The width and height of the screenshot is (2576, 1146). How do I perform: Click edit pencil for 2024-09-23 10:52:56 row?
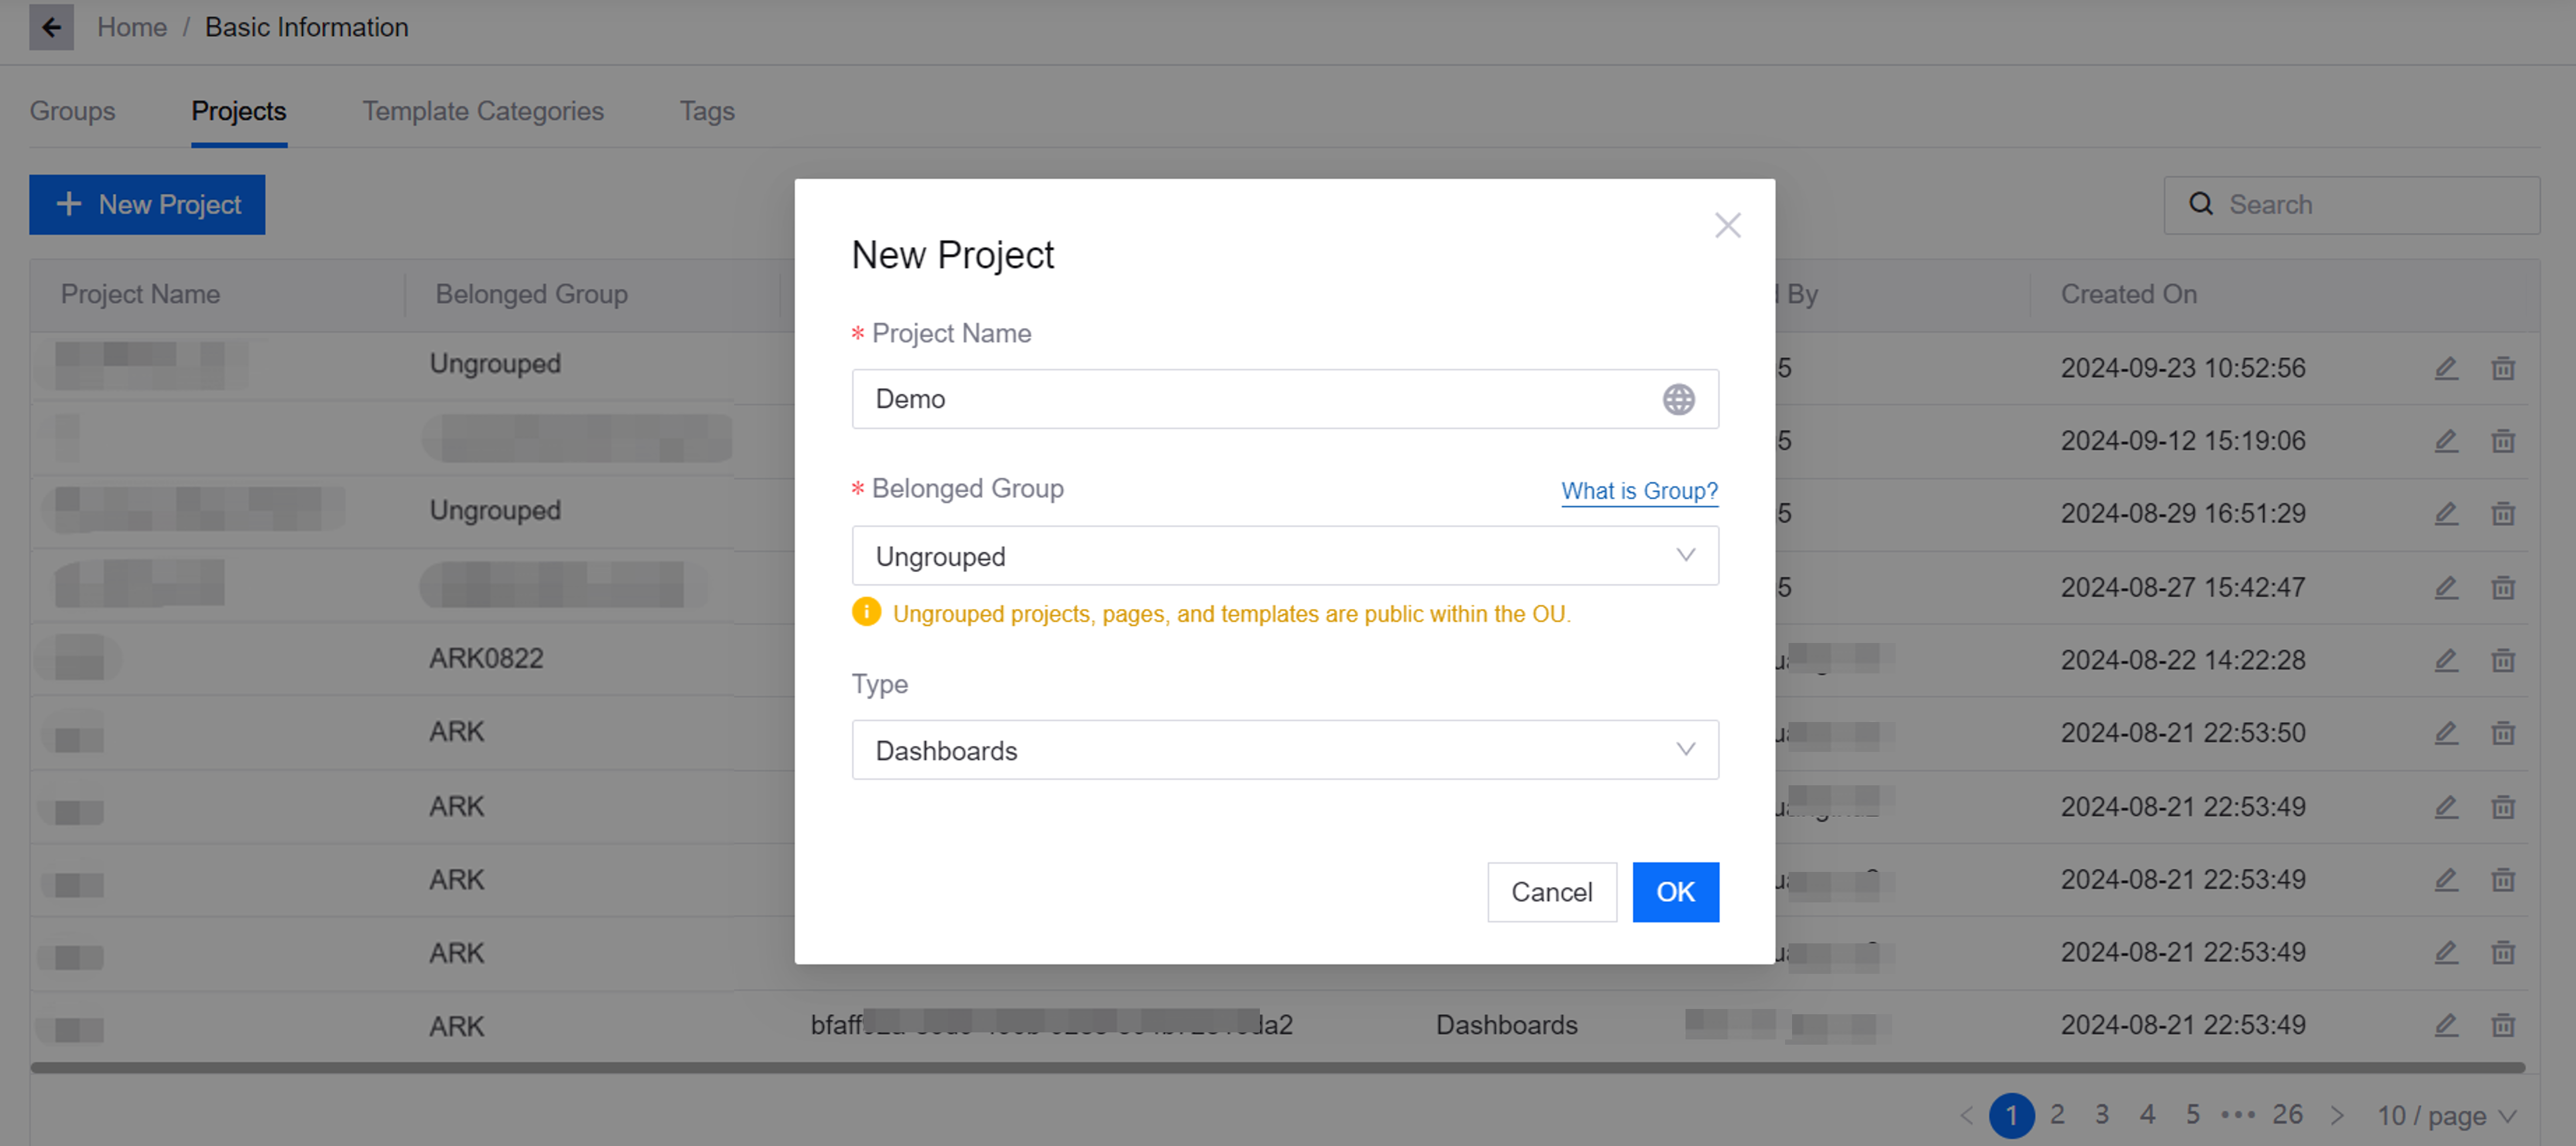2445,368
